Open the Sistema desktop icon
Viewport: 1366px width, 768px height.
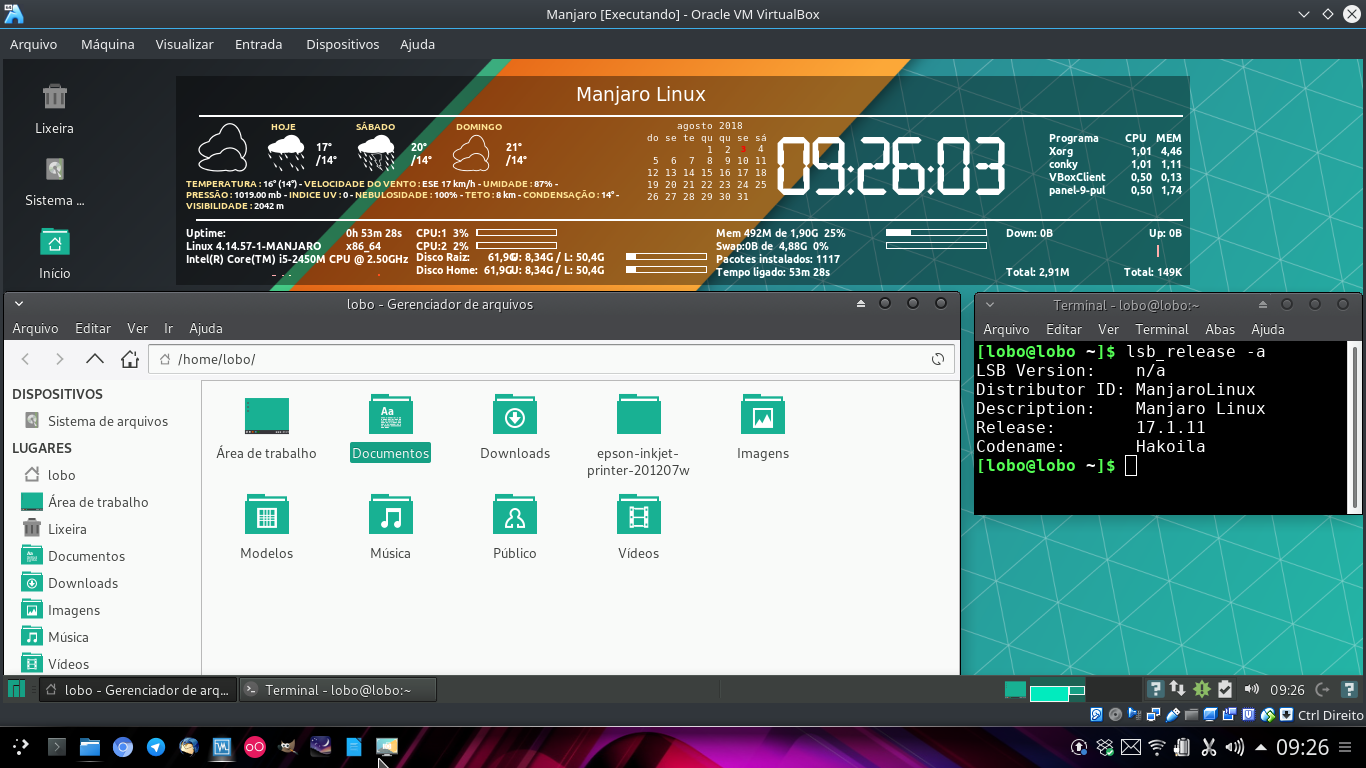pos(55,181)
